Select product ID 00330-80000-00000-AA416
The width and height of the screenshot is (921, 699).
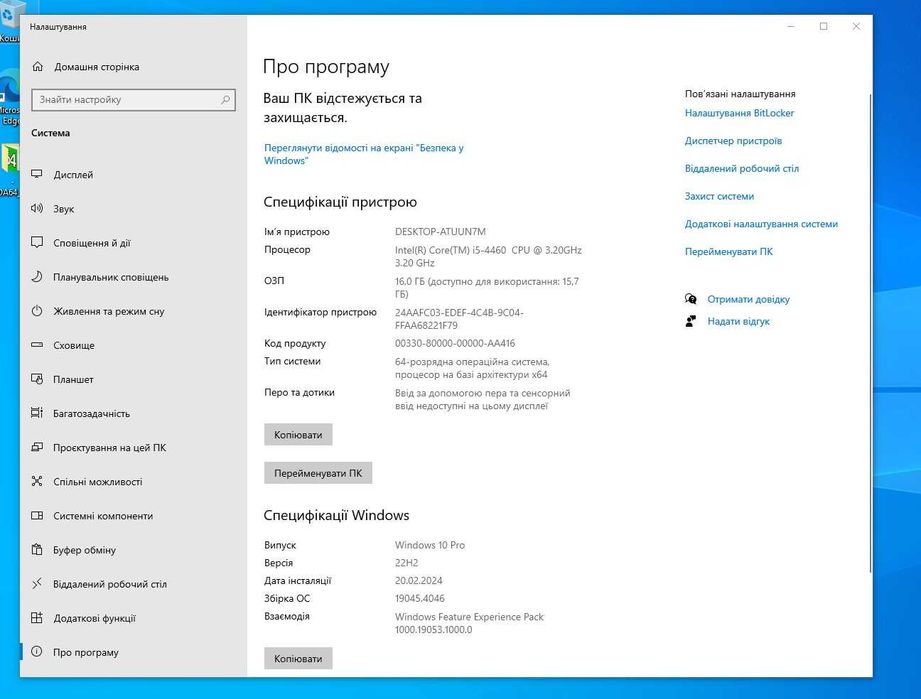coord(455,343)
